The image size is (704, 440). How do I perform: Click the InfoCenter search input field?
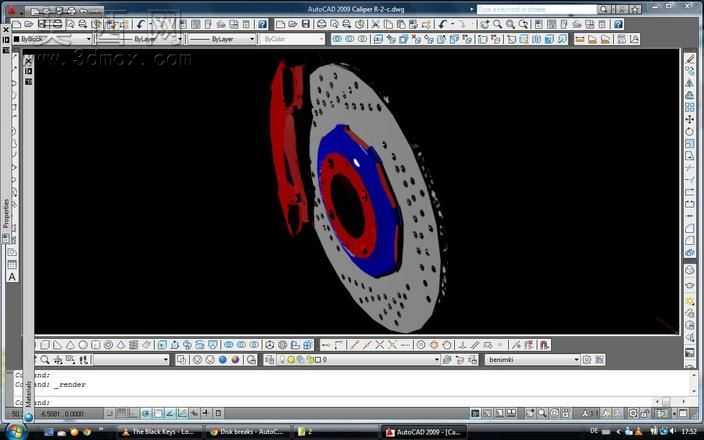pyautogui.click(x=537, y=9)
